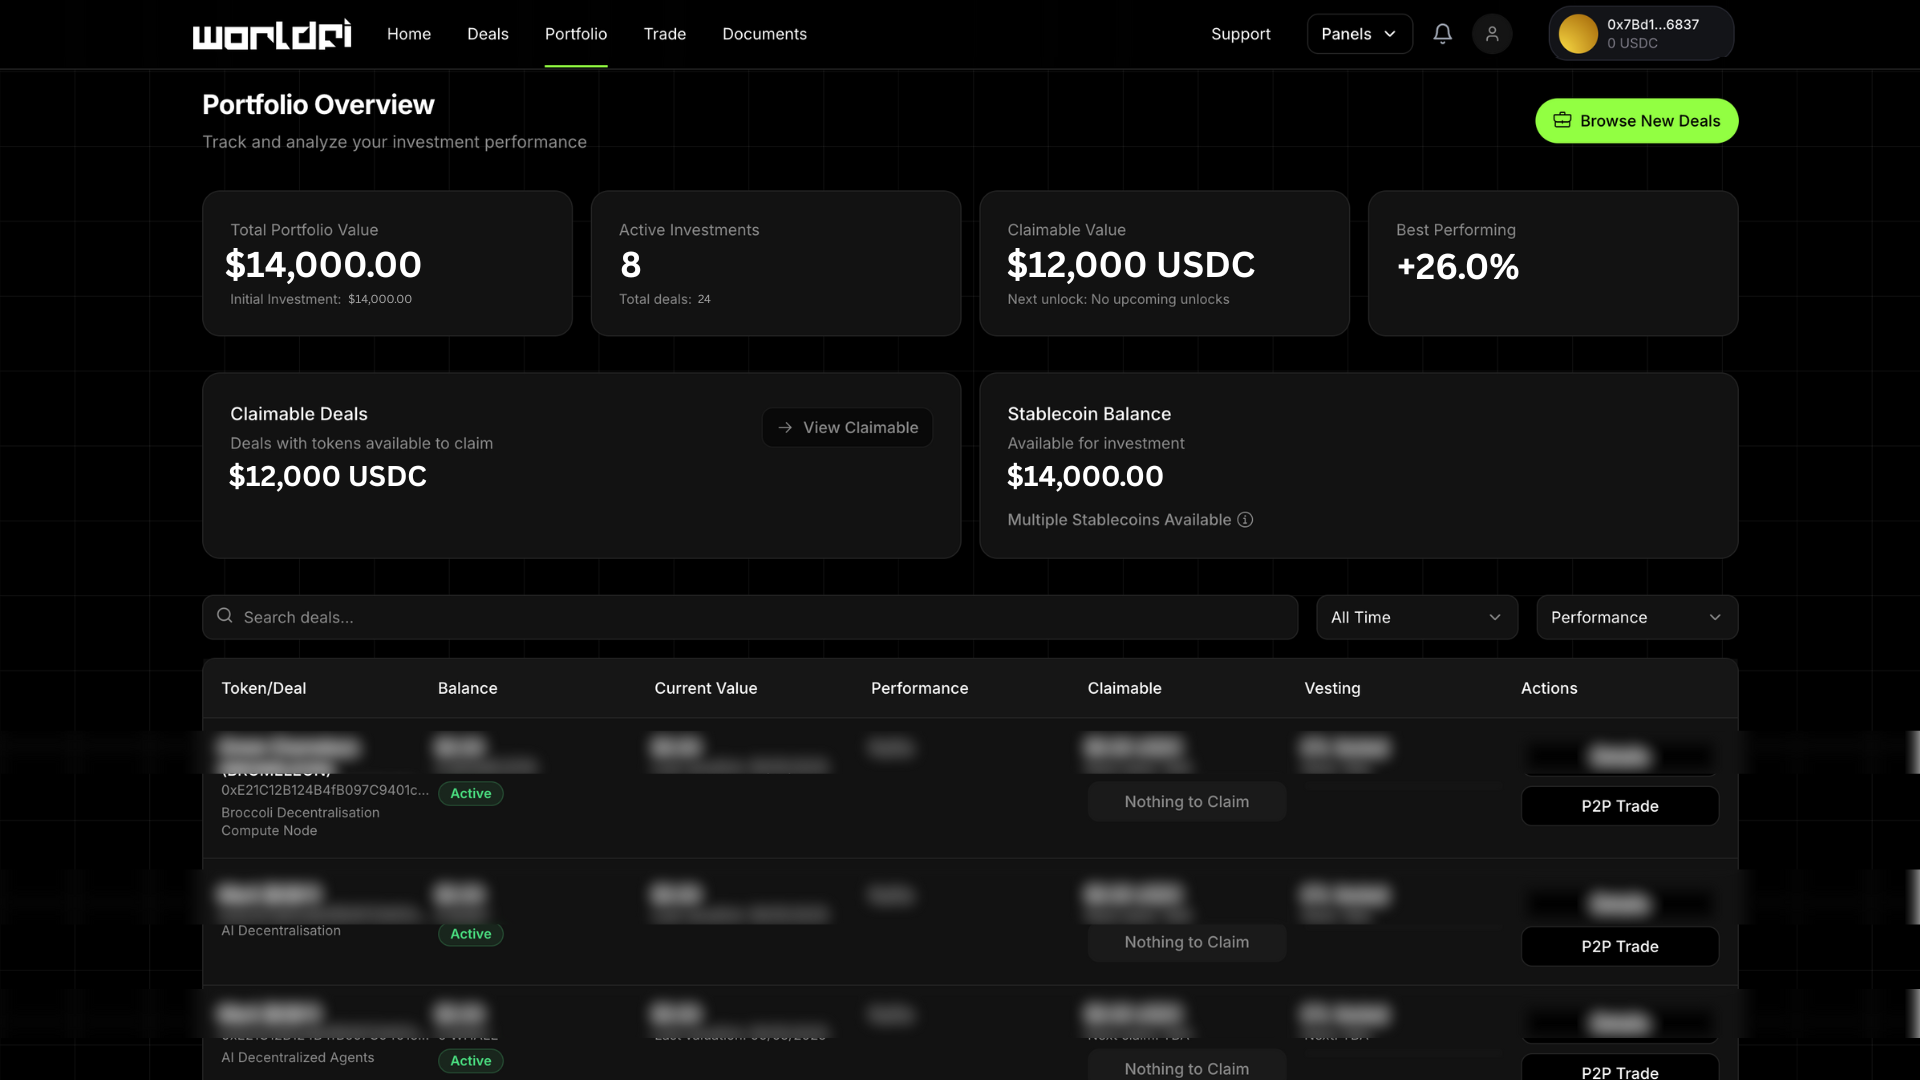Click the Performance column header

click(x=919, y=688)
